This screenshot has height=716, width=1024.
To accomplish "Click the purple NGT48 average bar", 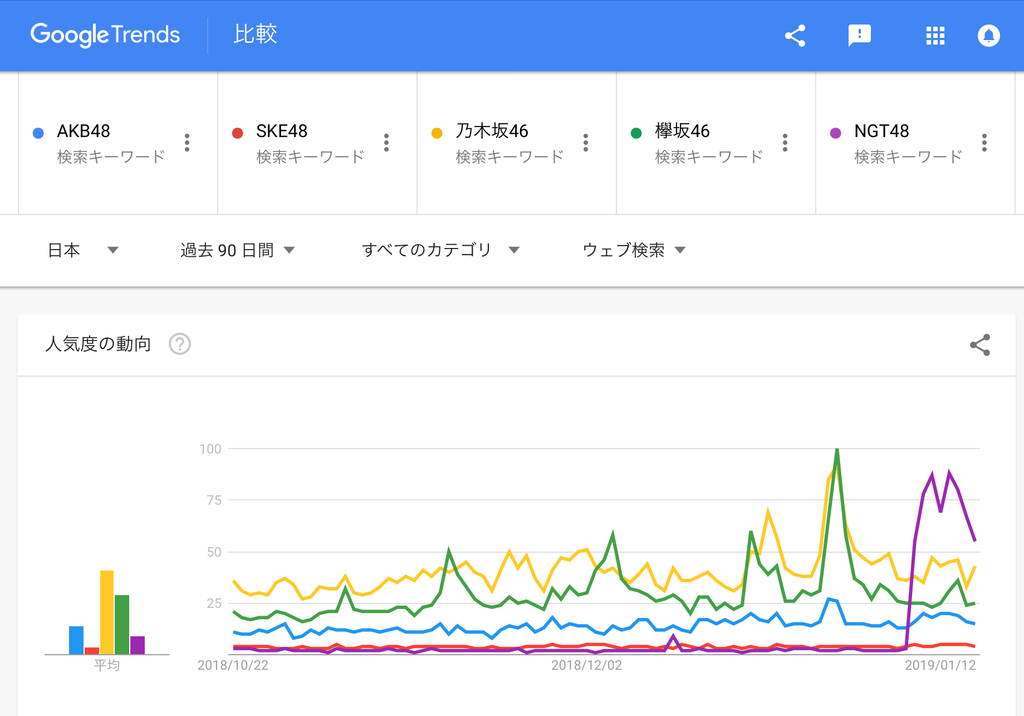I will point(137,645).
